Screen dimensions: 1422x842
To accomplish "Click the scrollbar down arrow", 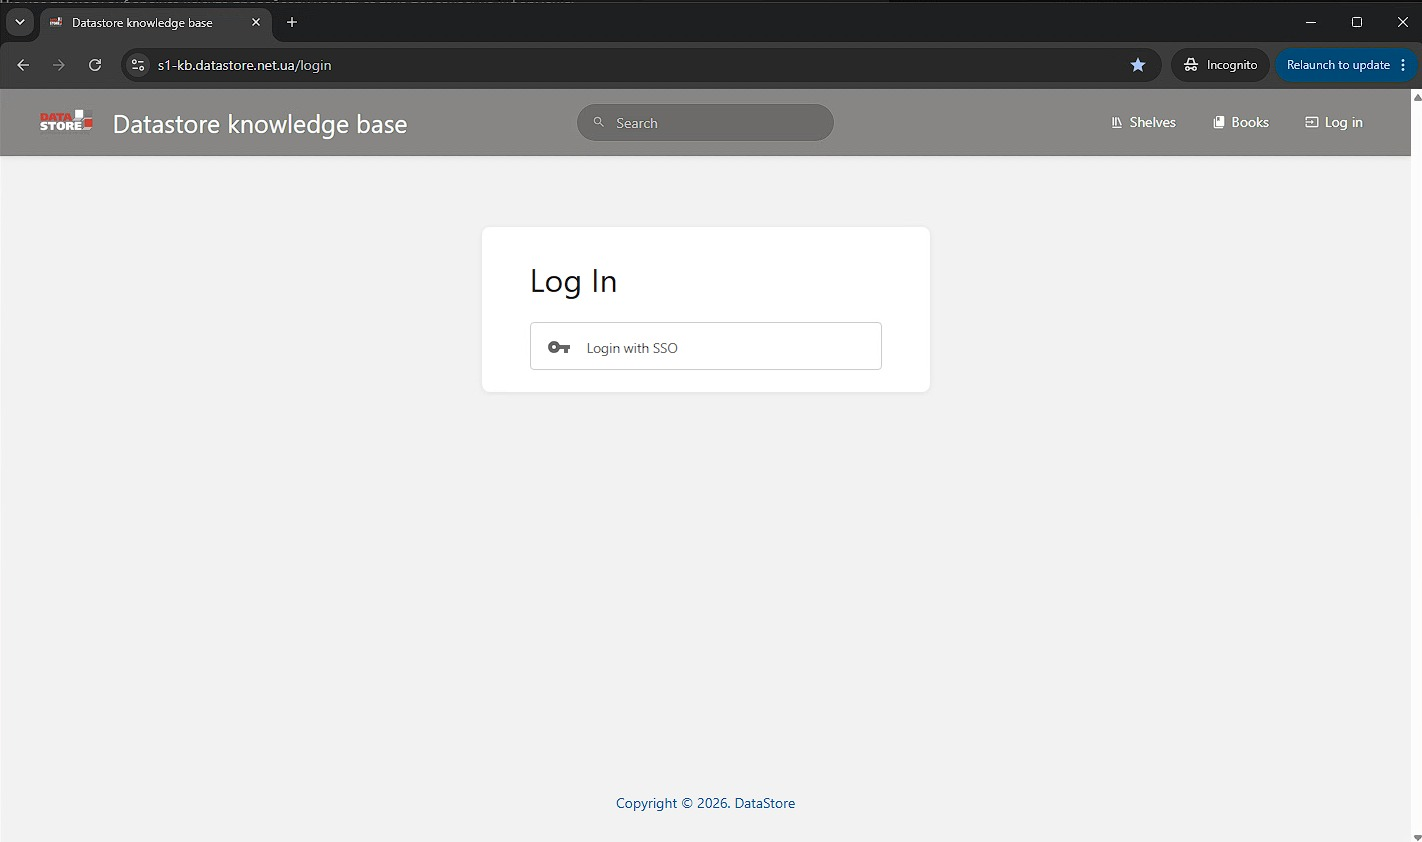I will click(1417, 837).
